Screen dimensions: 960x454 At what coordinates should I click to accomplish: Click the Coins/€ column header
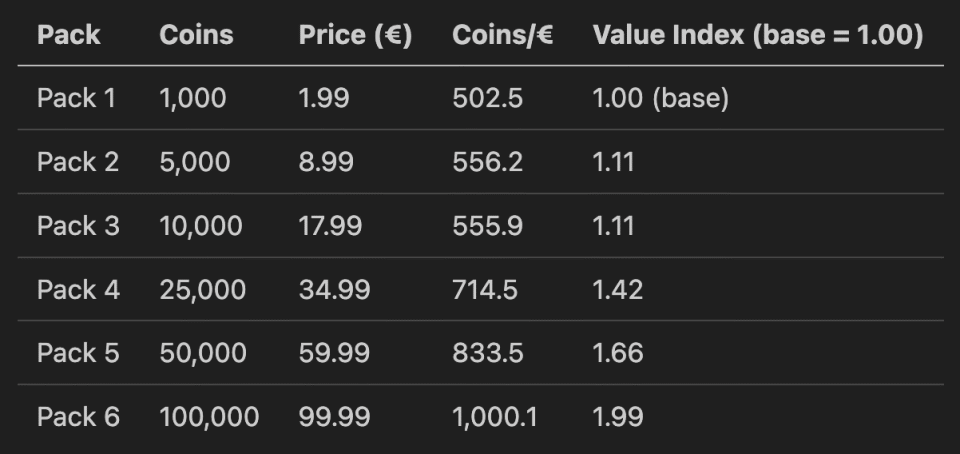tap(503, 35)
